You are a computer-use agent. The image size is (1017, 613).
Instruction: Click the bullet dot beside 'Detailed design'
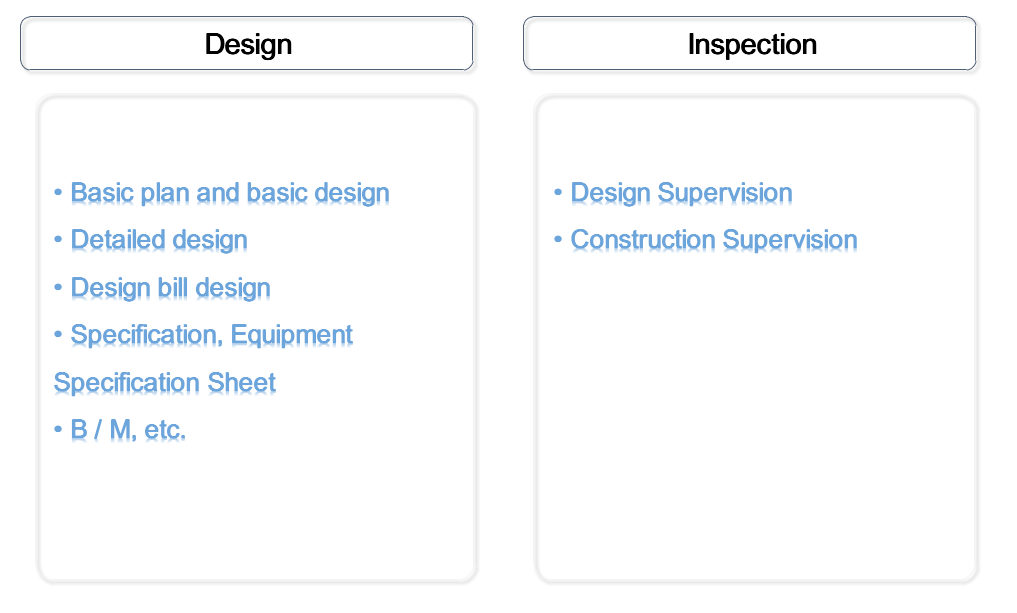point(59,239)
